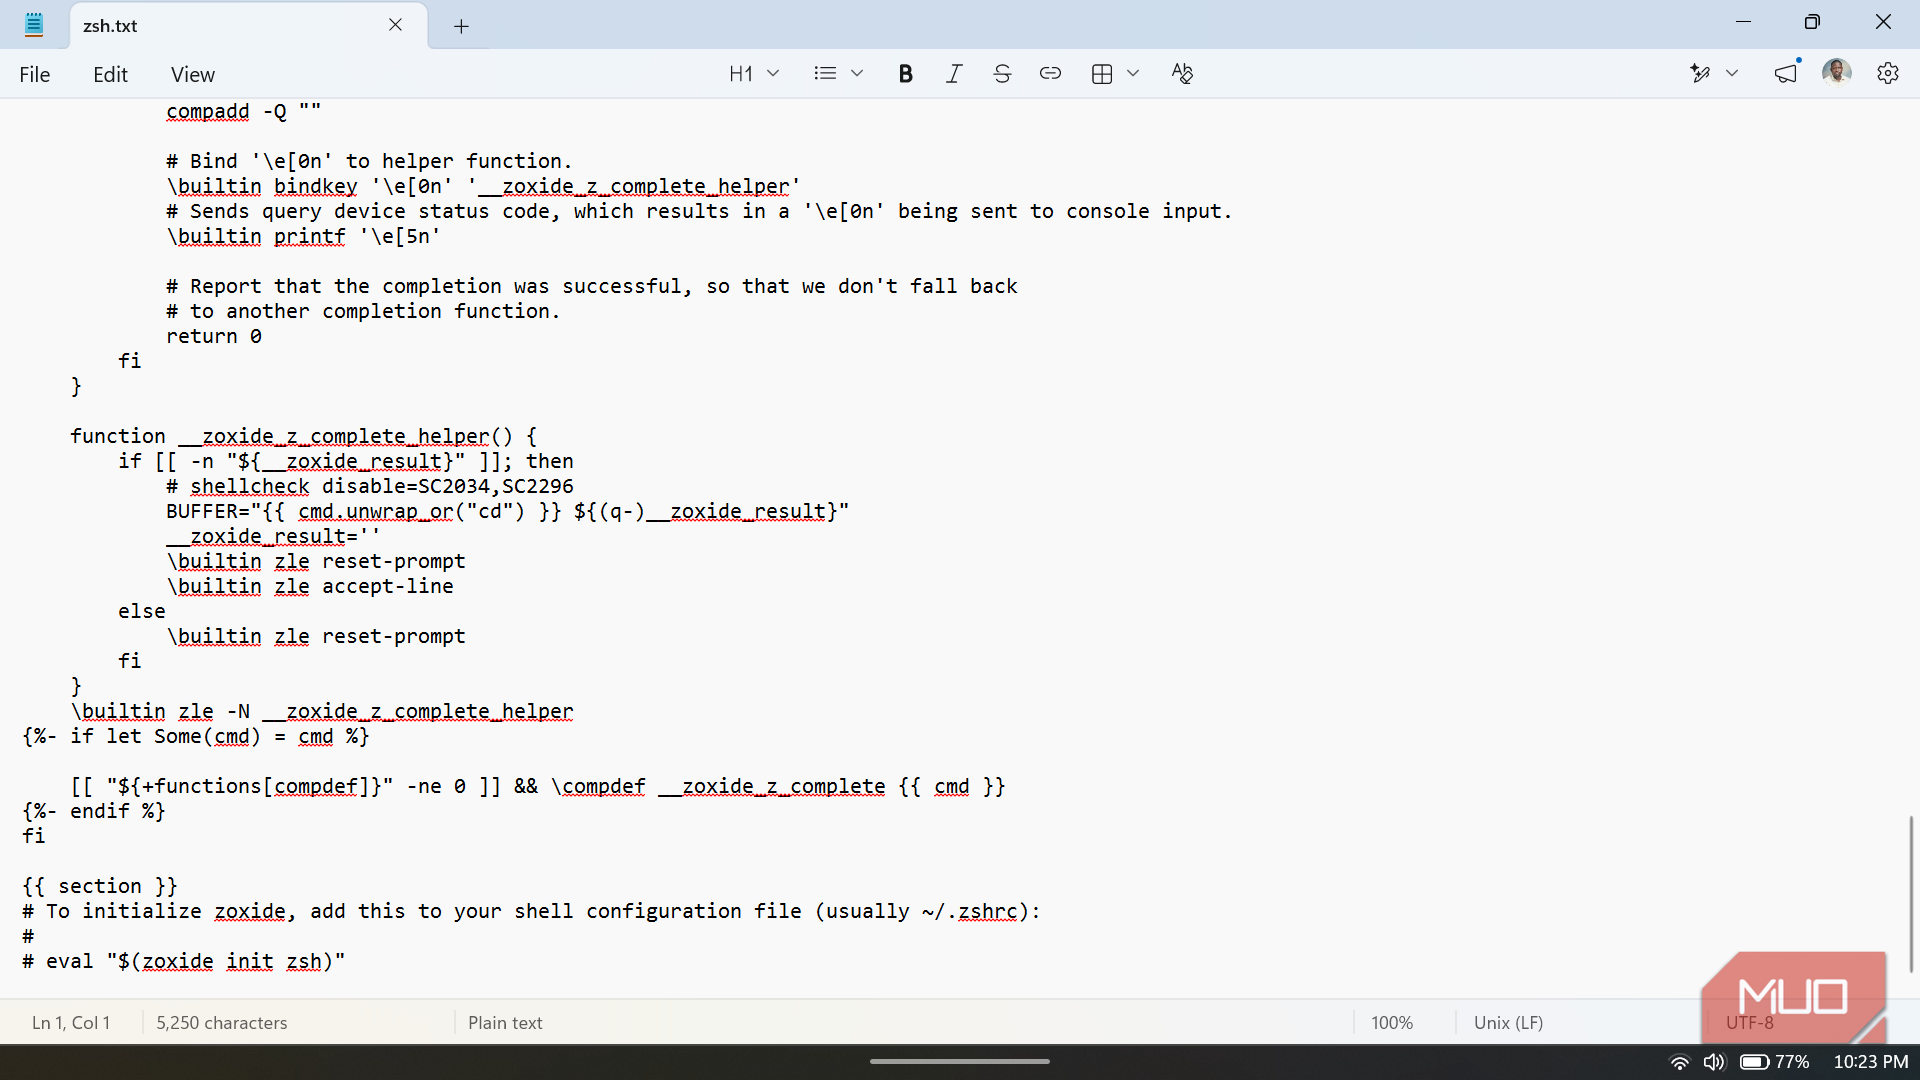Image resolution: width=1920 pixels, height=1080 pixels.
Task: Click the 5,250 characters status entry
Action: (x=222, y=1023)
